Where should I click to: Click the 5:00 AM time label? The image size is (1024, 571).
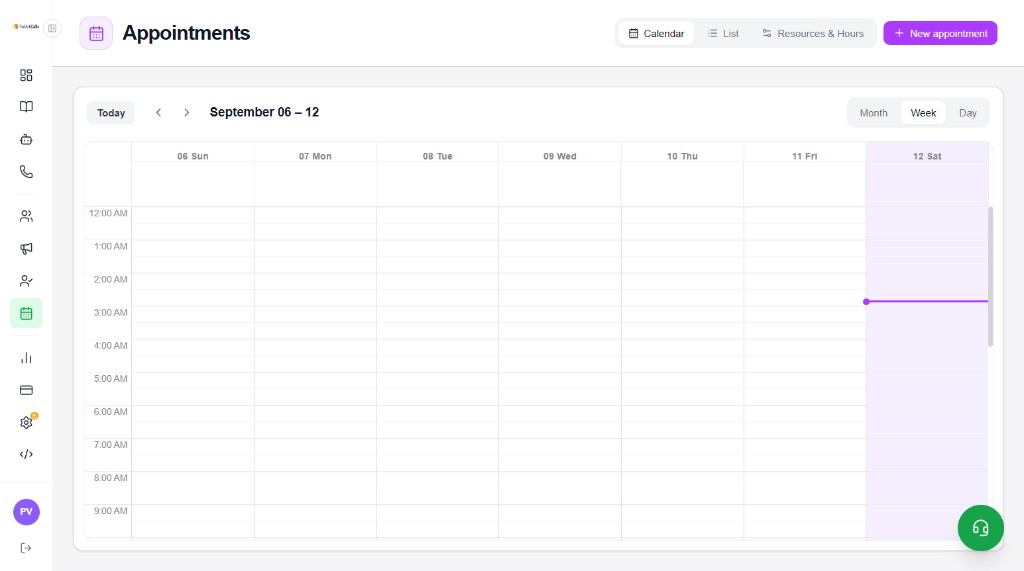point(110,378)
